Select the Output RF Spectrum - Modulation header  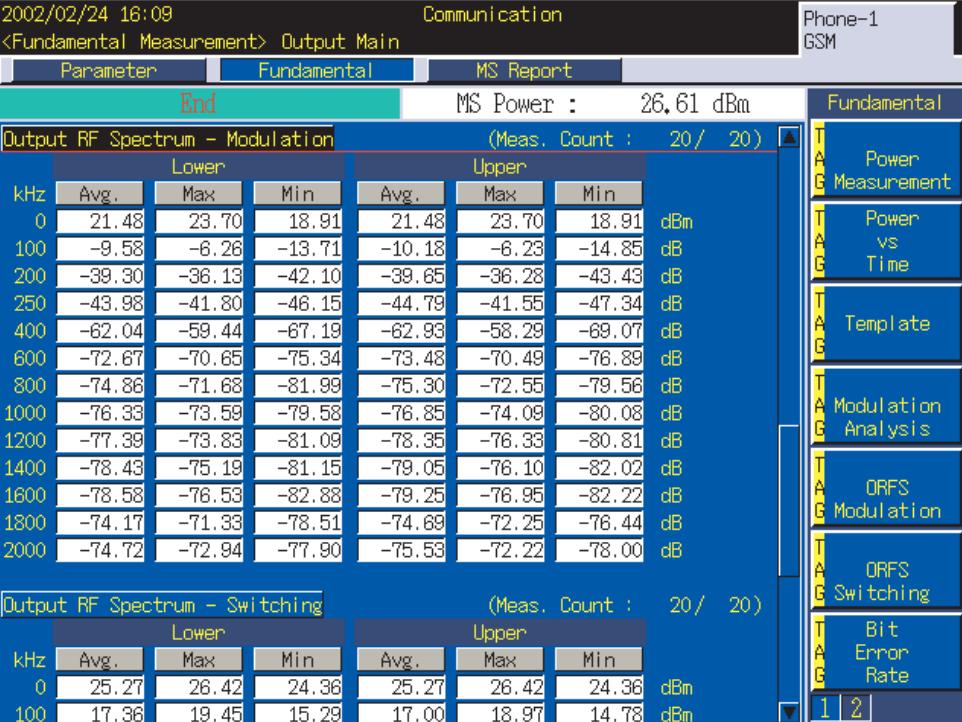(168, 139)
